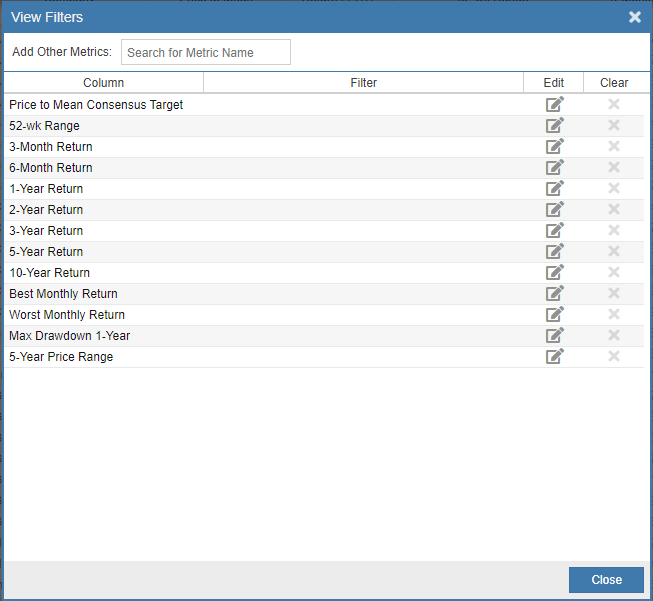Edit the 5-Year Price Range filter
This screenshot has width=653, height=601.
[554, 356]
